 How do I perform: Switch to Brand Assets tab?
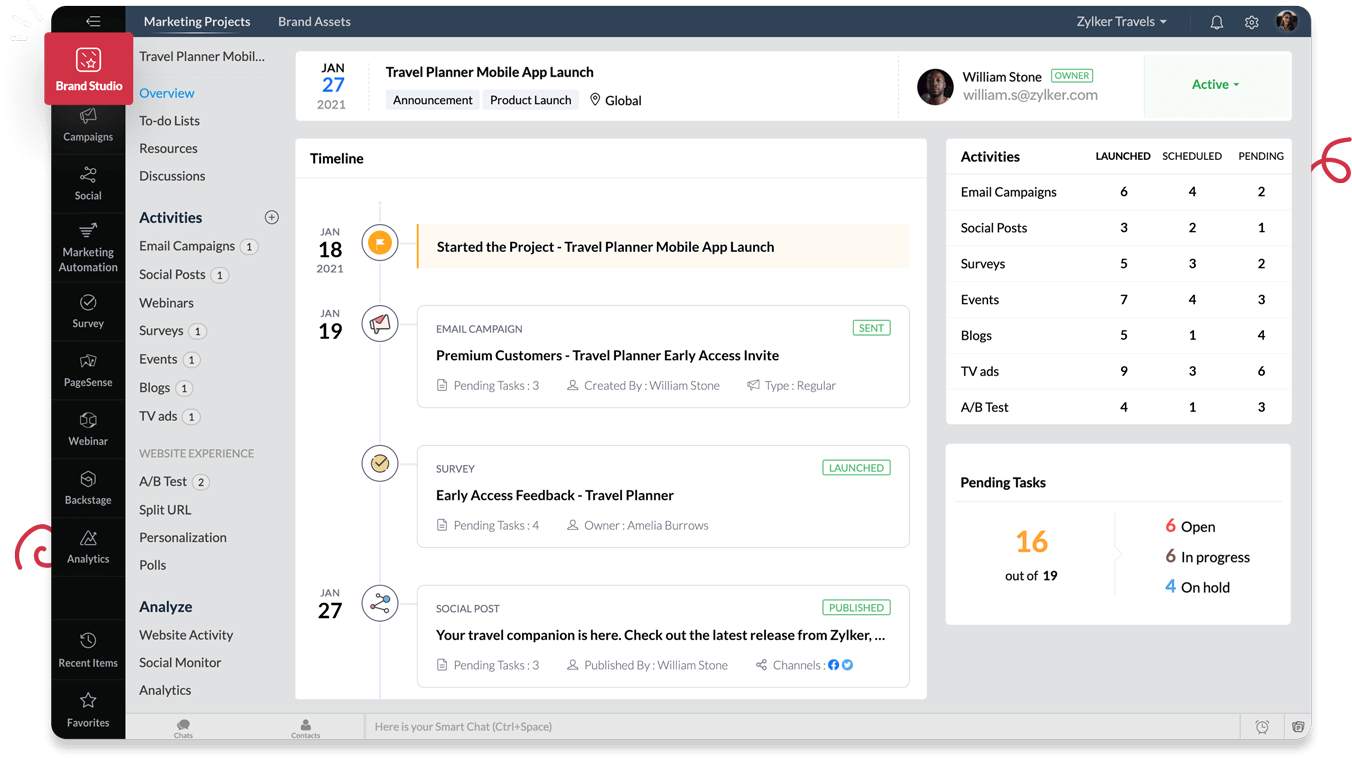pyautogui.click(x=314, y=21)
